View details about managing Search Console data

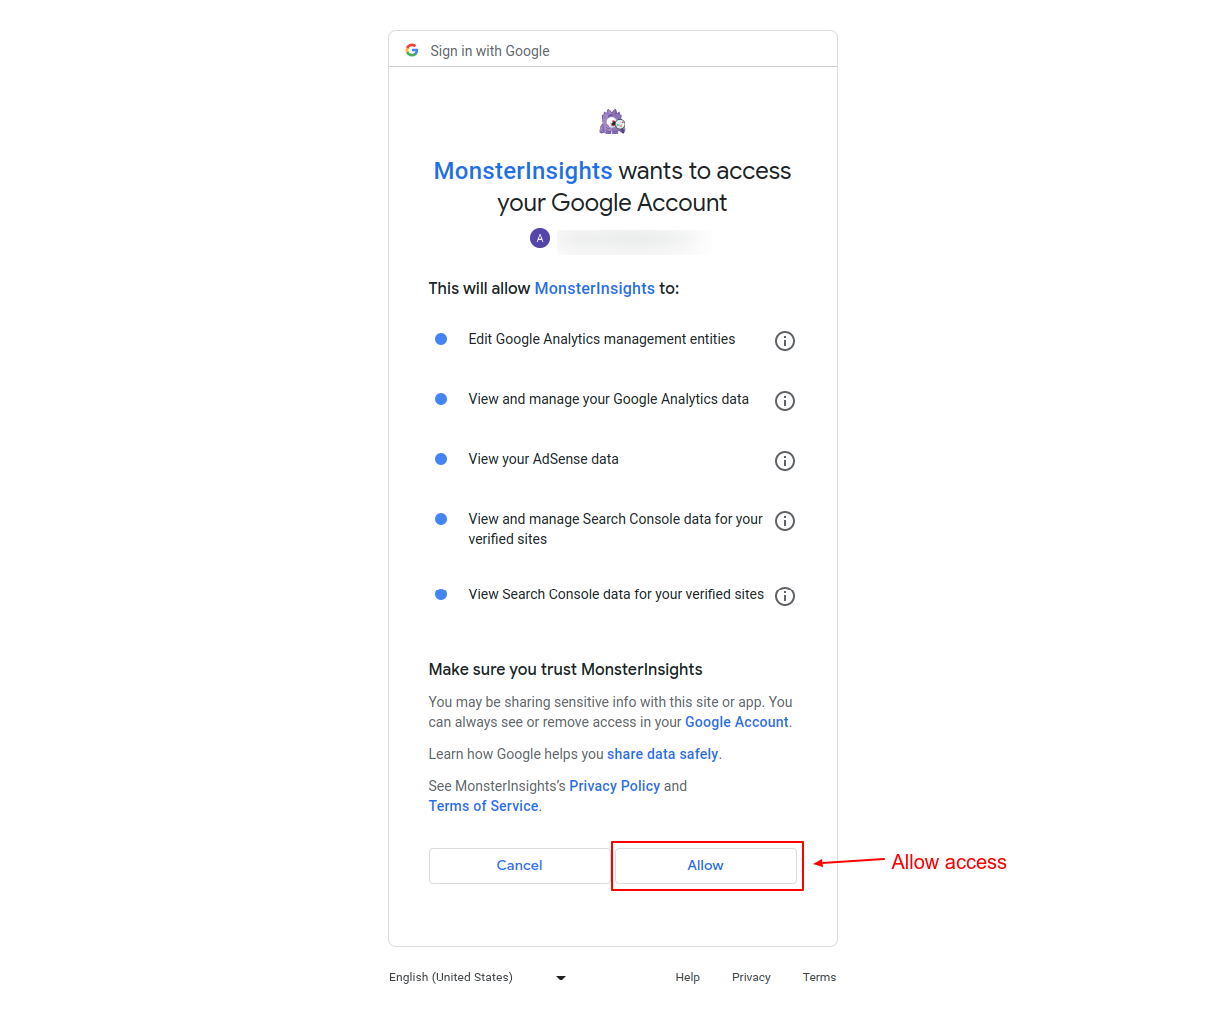pos(784,521)
